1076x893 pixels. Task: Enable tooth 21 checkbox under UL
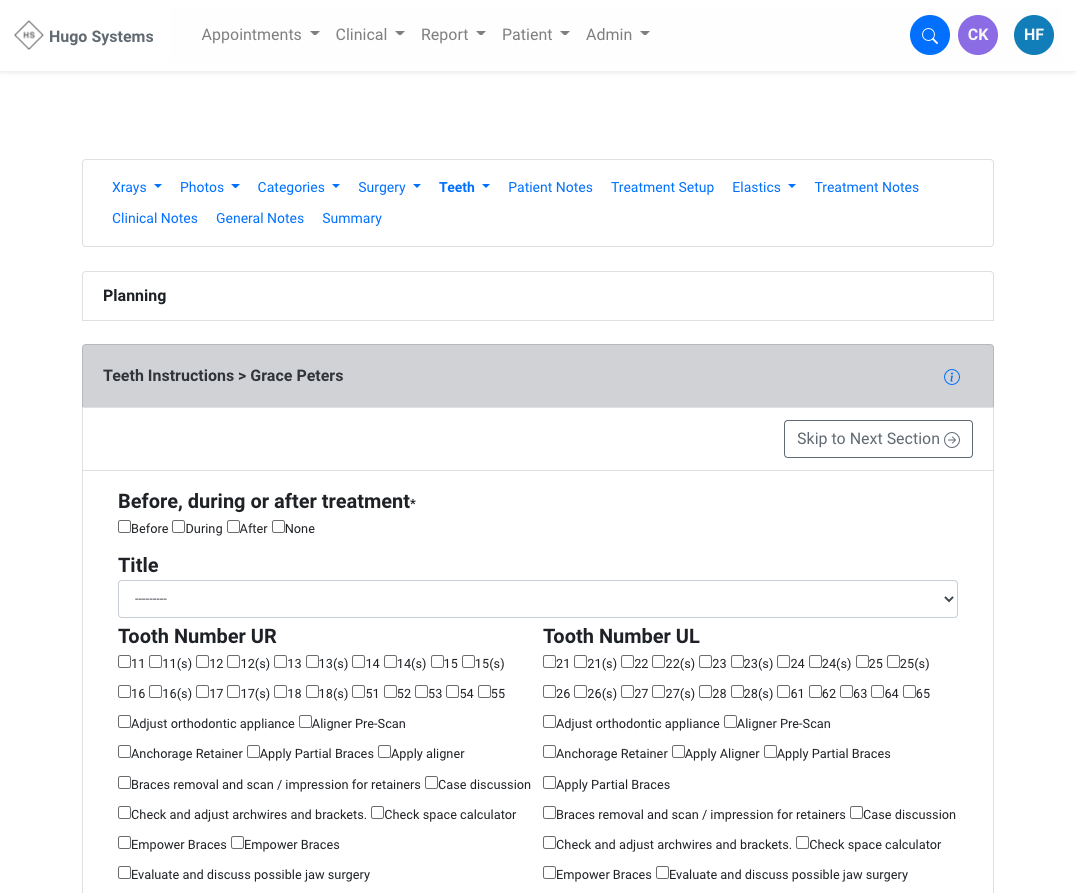click(549, 662)
